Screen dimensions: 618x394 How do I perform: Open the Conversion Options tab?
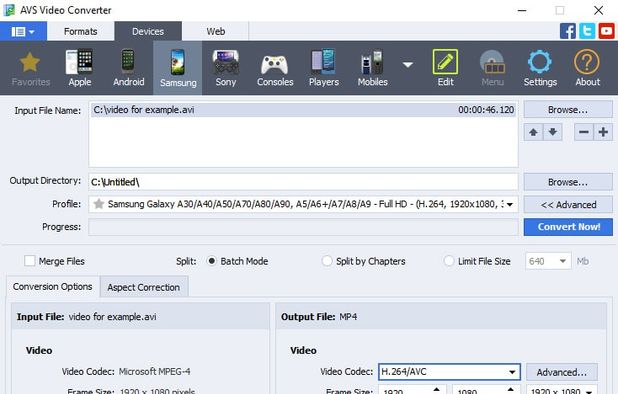coord(52,286)
